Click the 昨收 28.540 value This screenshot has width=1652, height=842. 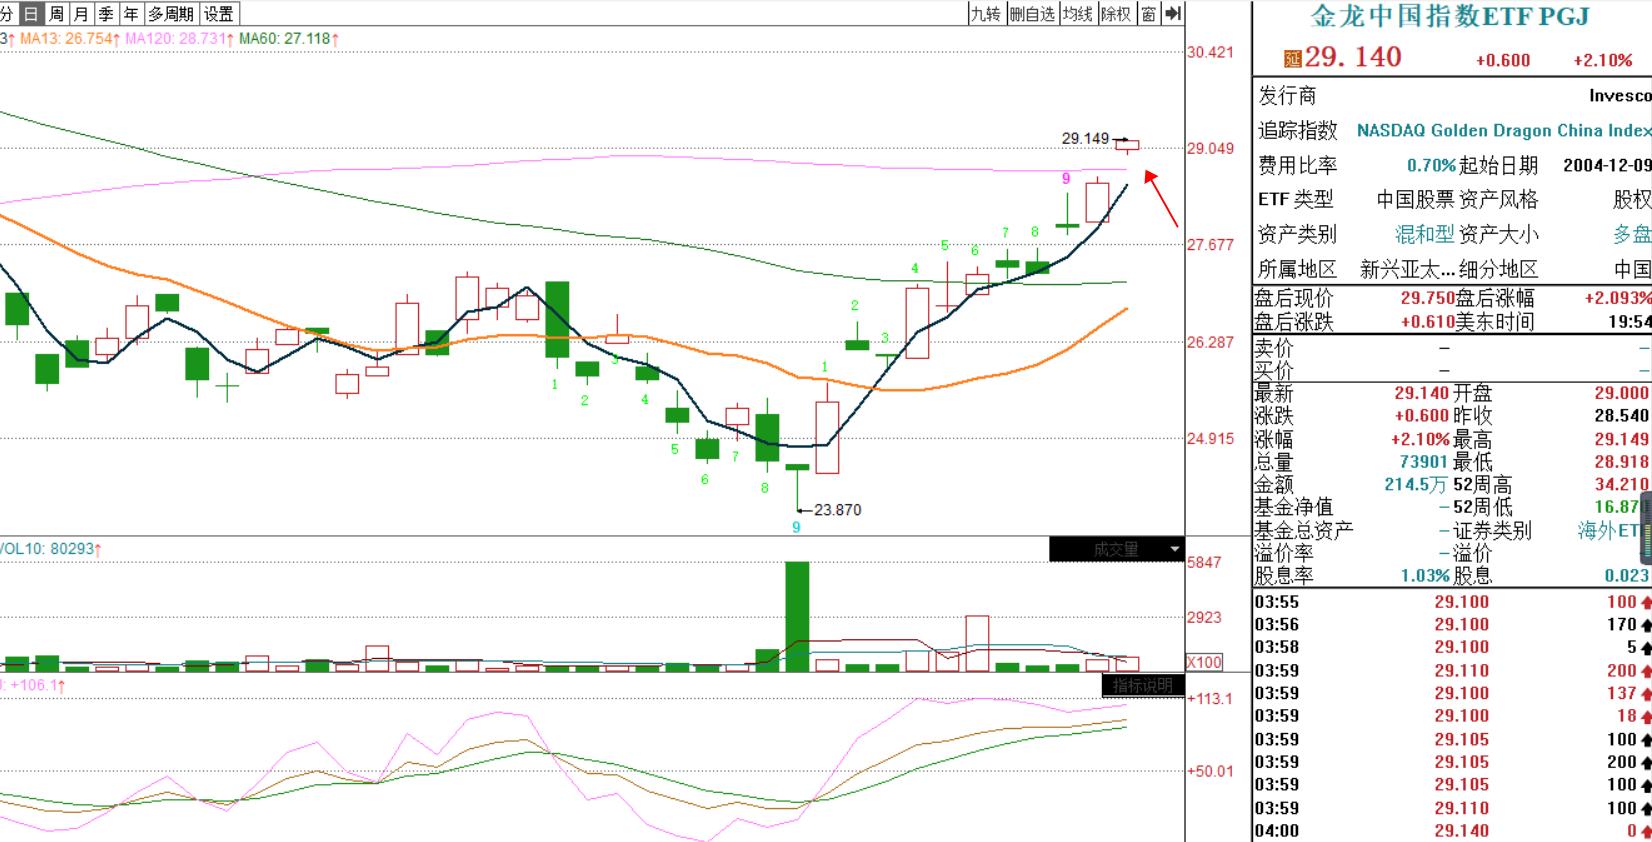1622,416
